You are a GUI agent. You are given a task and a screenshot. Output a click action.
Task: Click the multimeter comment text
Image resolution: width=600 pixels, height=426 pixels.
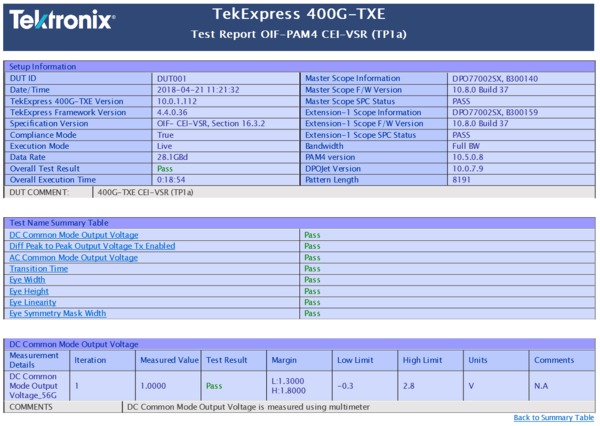248,407
